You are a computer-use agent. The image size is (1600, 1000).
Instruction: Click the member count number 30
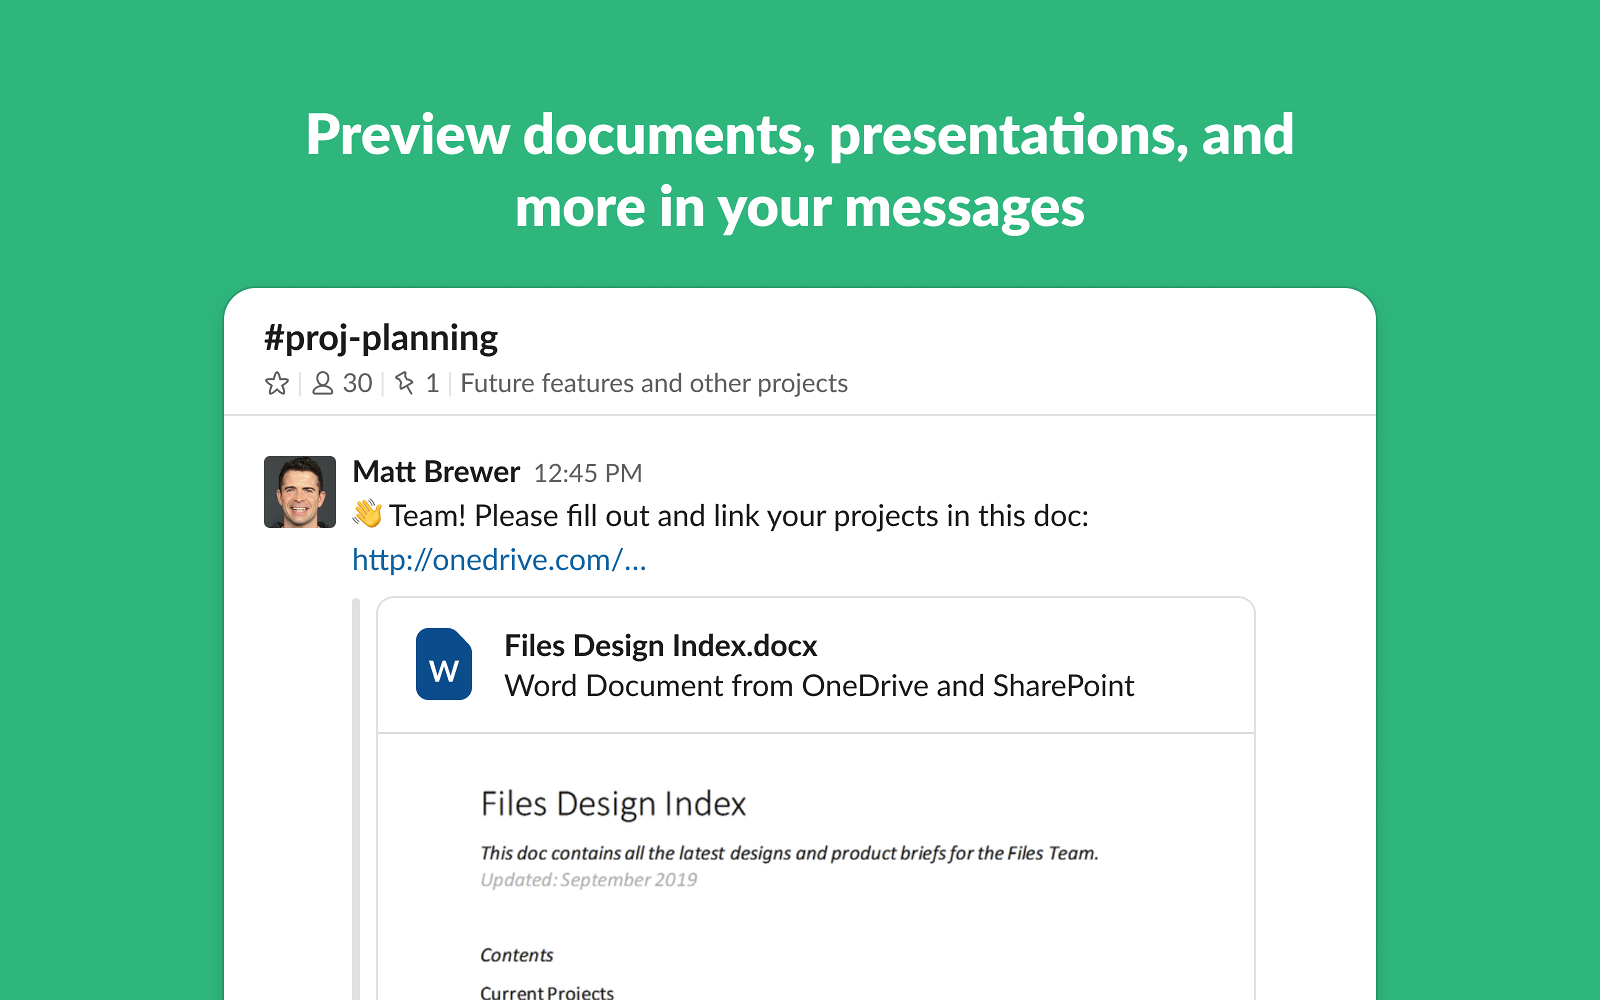[x=357, y=384]
